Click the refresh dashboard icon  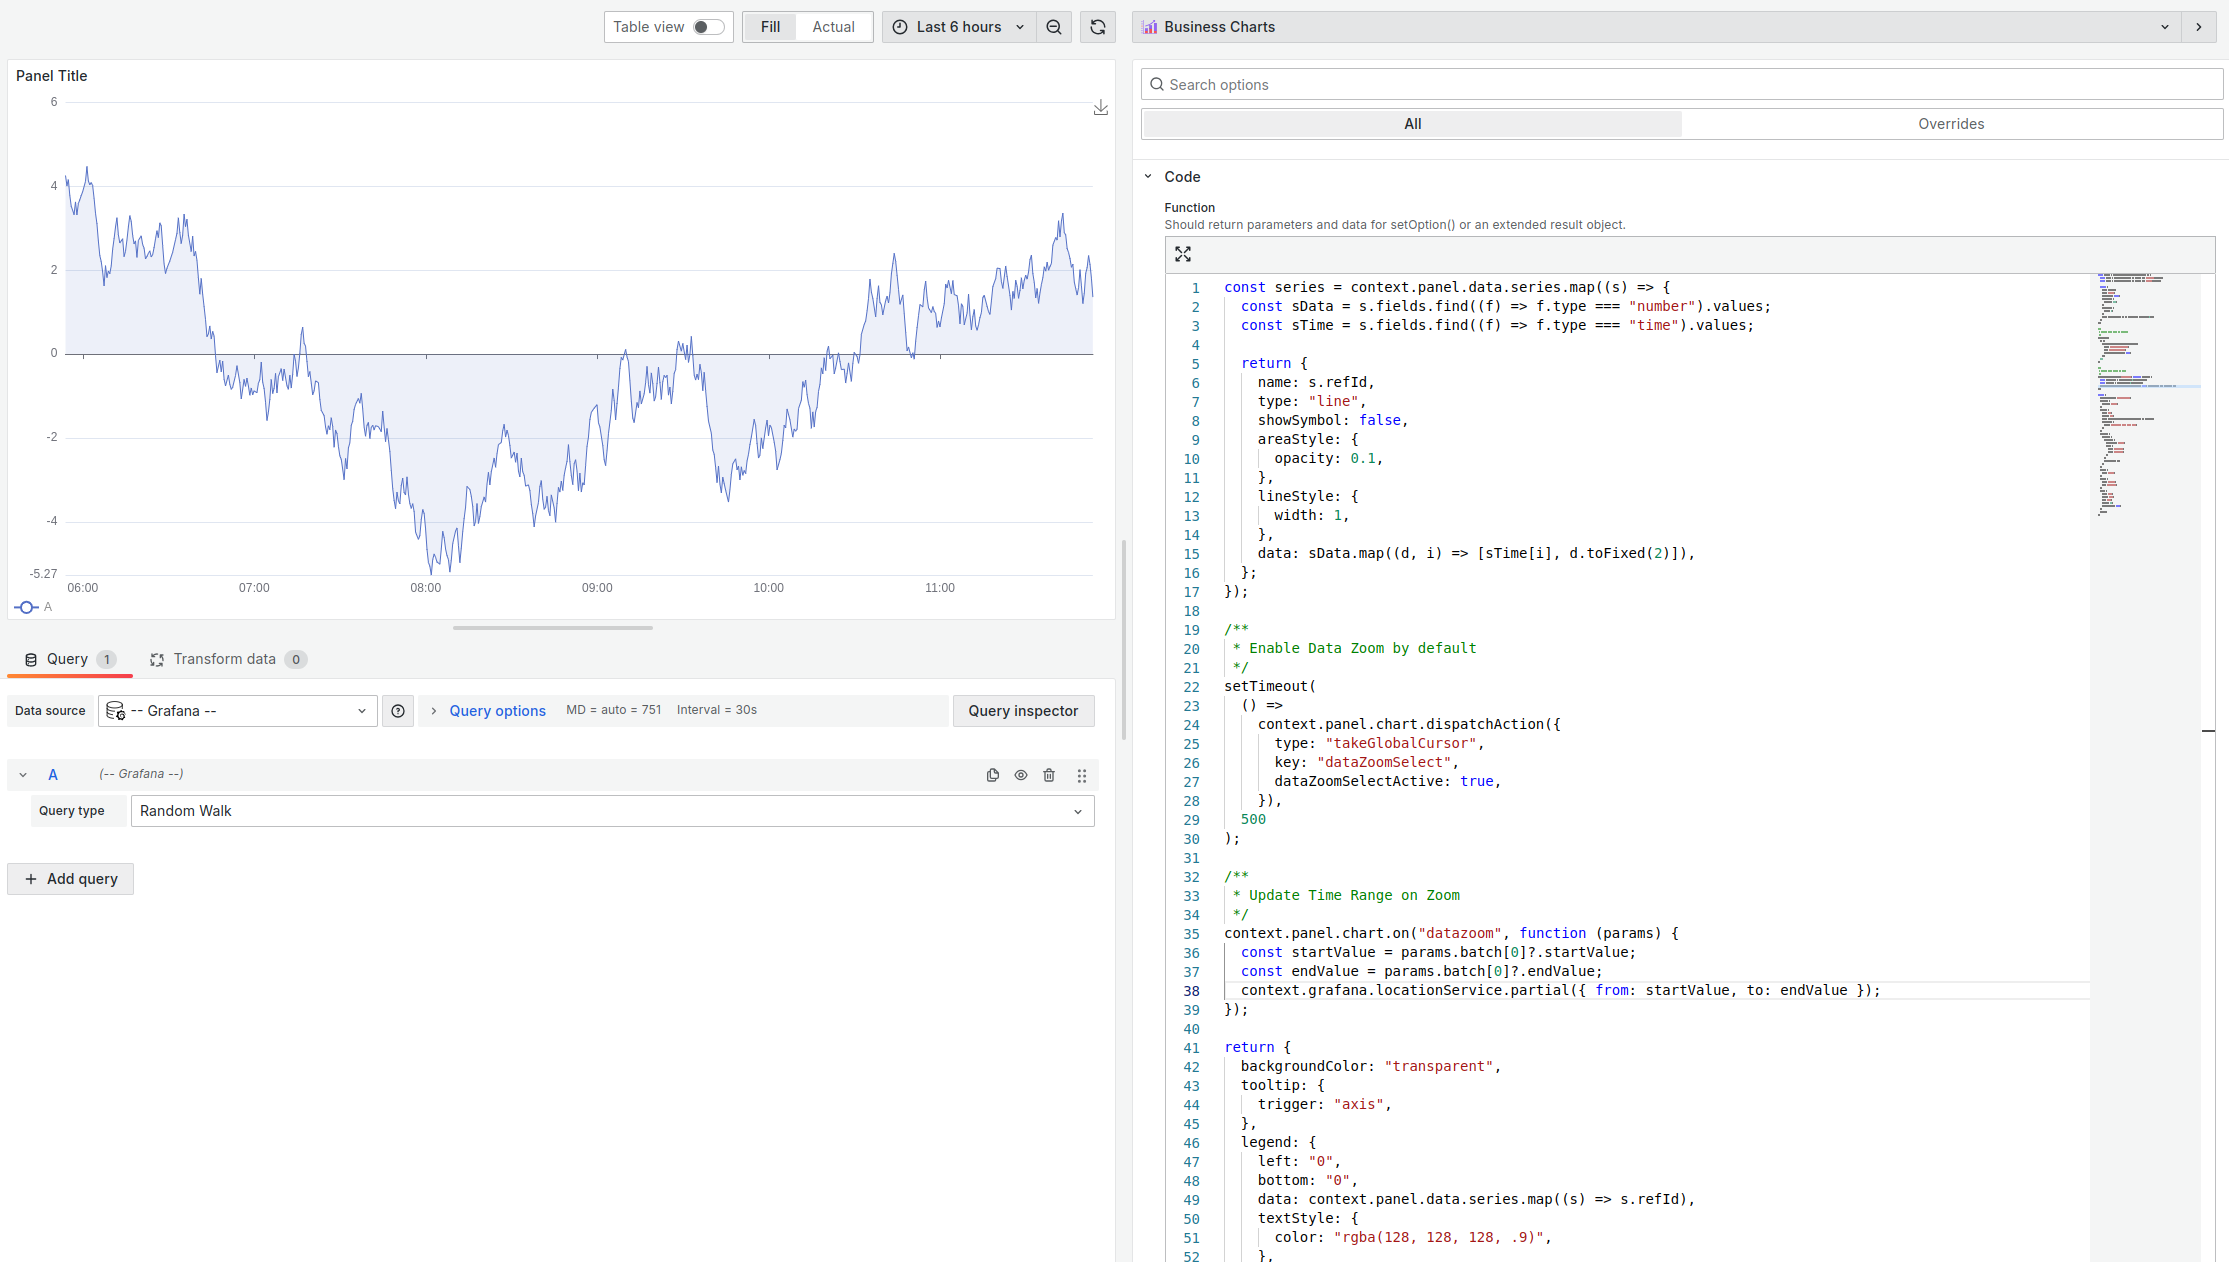[1097, 27]
